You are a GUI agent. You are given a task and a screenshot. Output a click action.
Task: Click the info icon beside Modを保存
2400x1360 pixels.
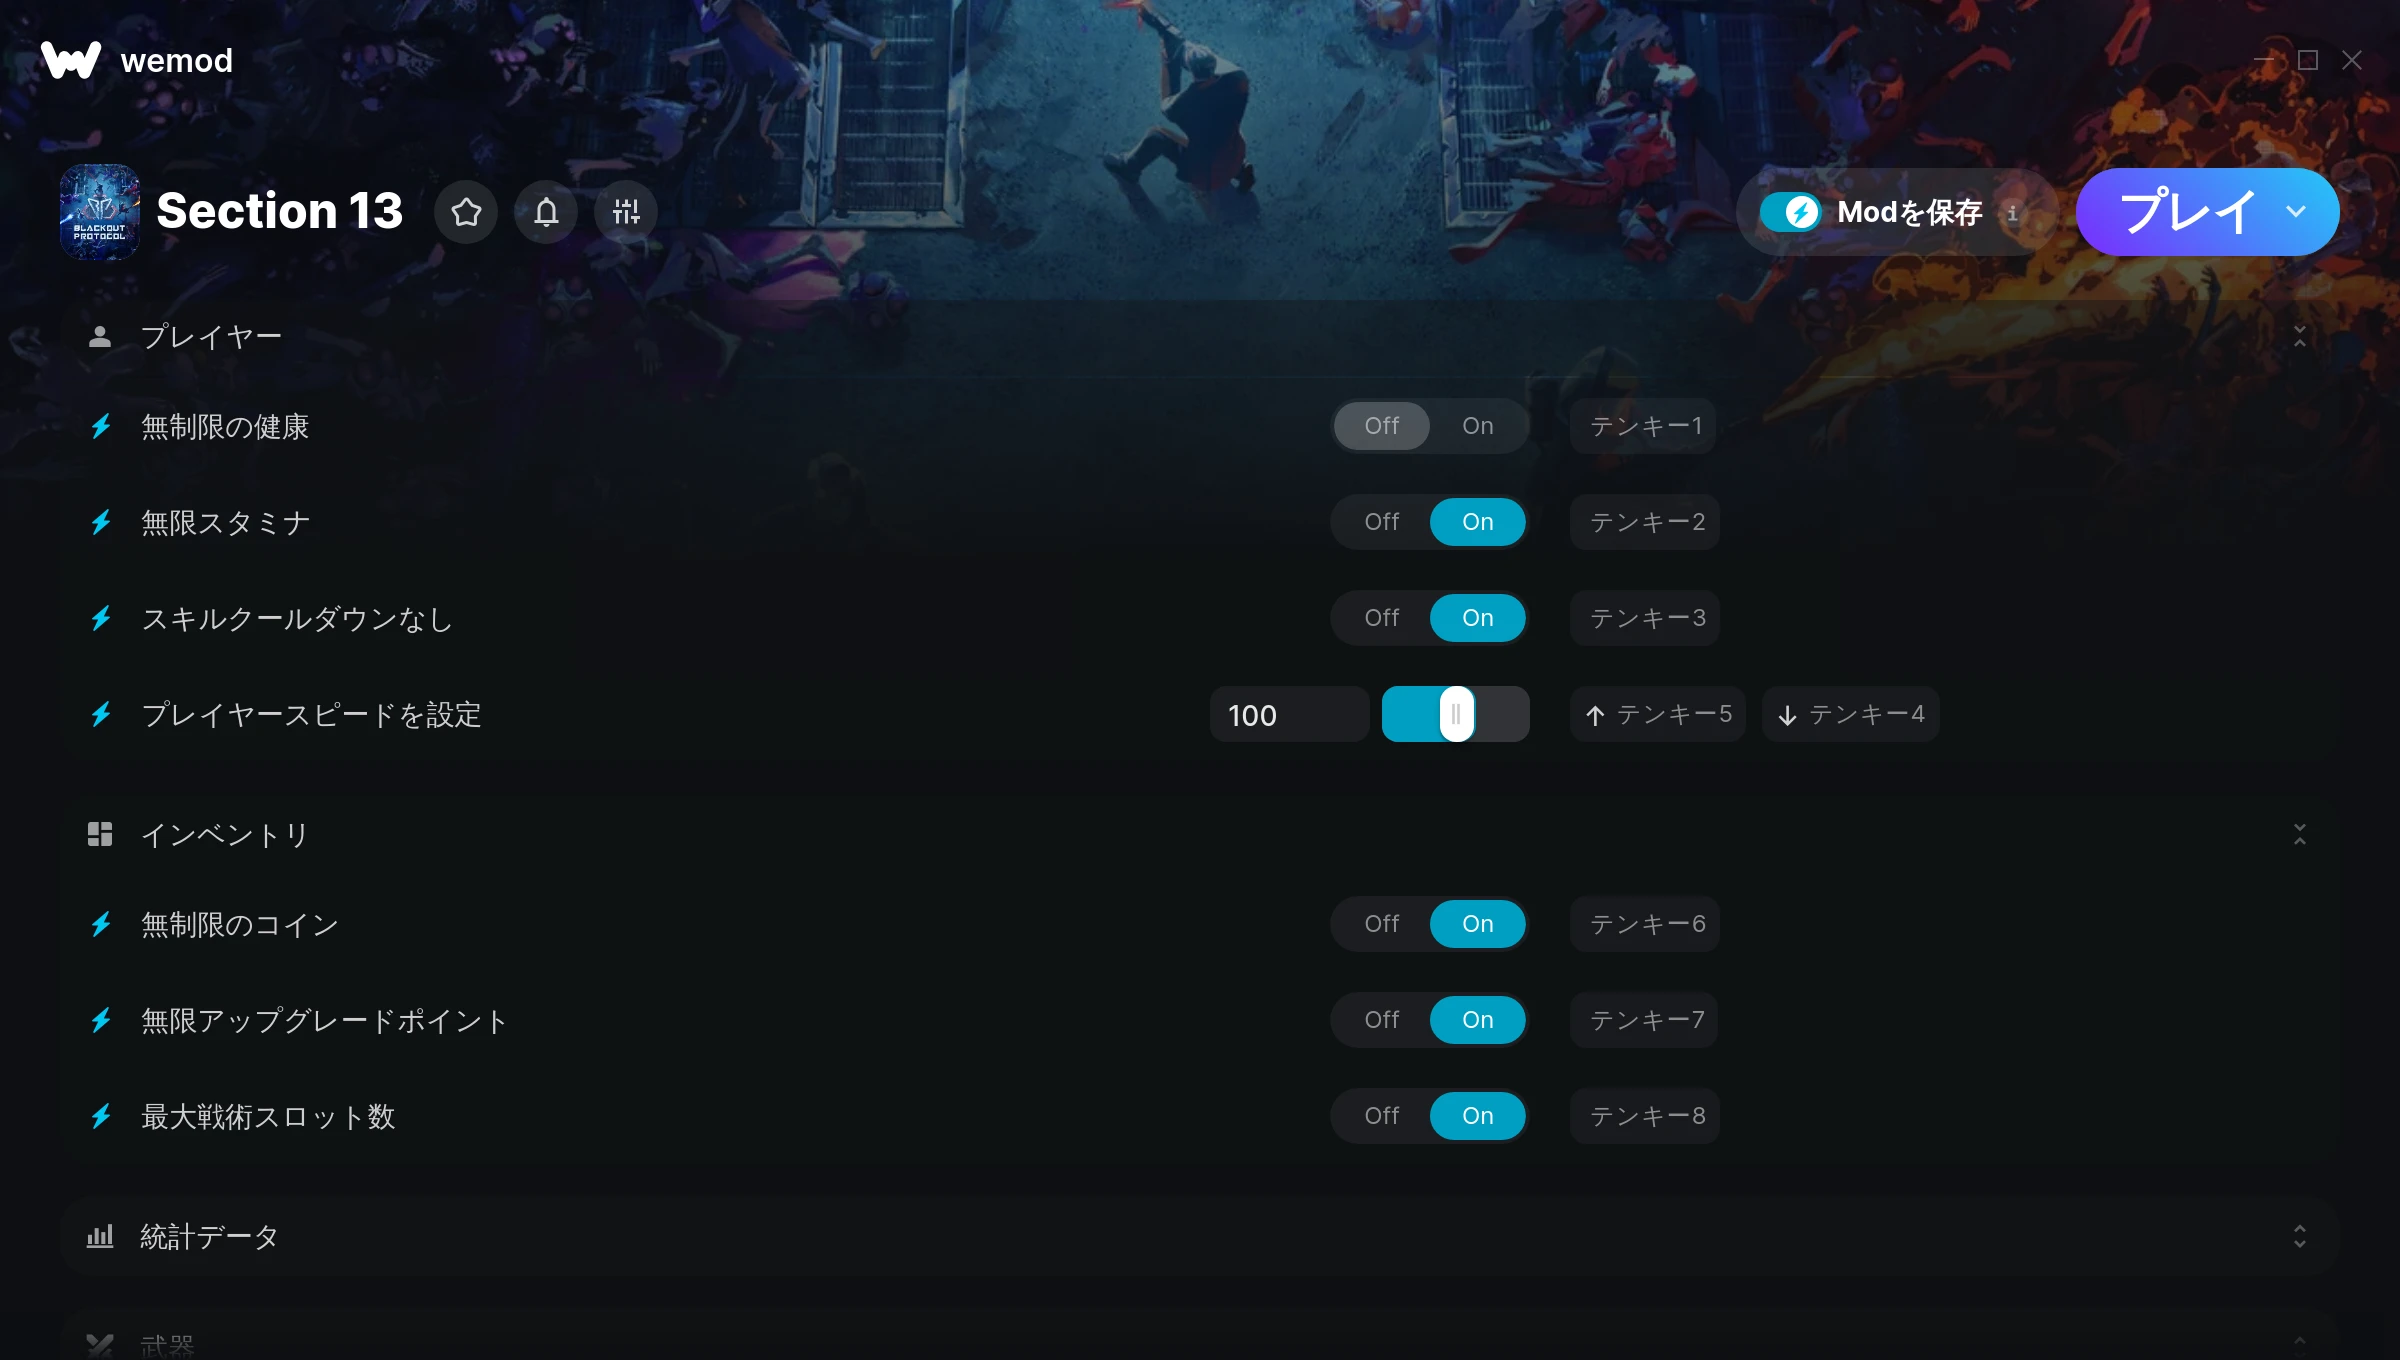tap(2012, 213)
